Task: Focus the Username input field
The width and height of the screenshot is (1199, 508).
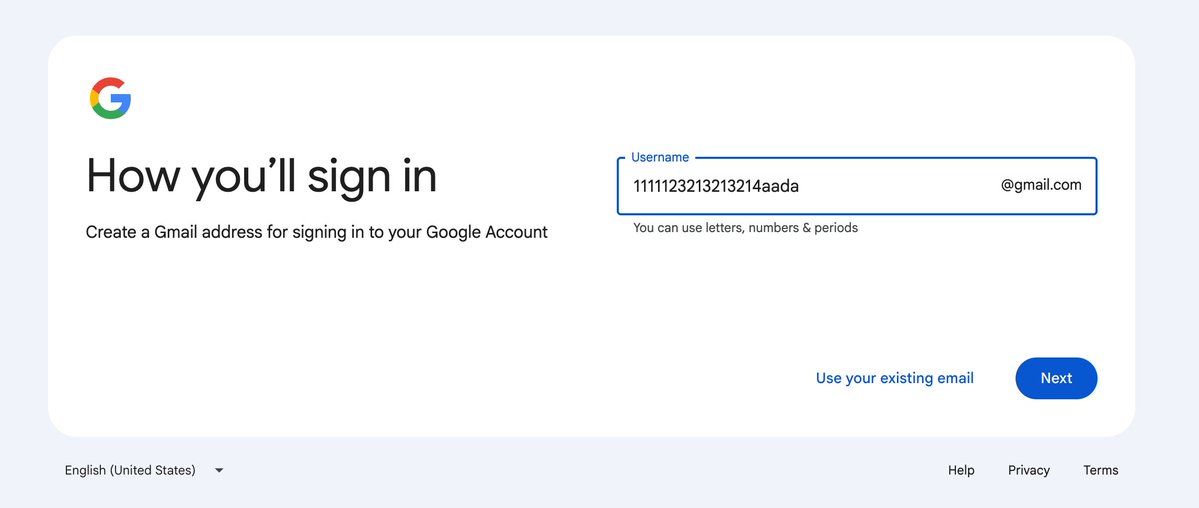Action: coord(857,186)
